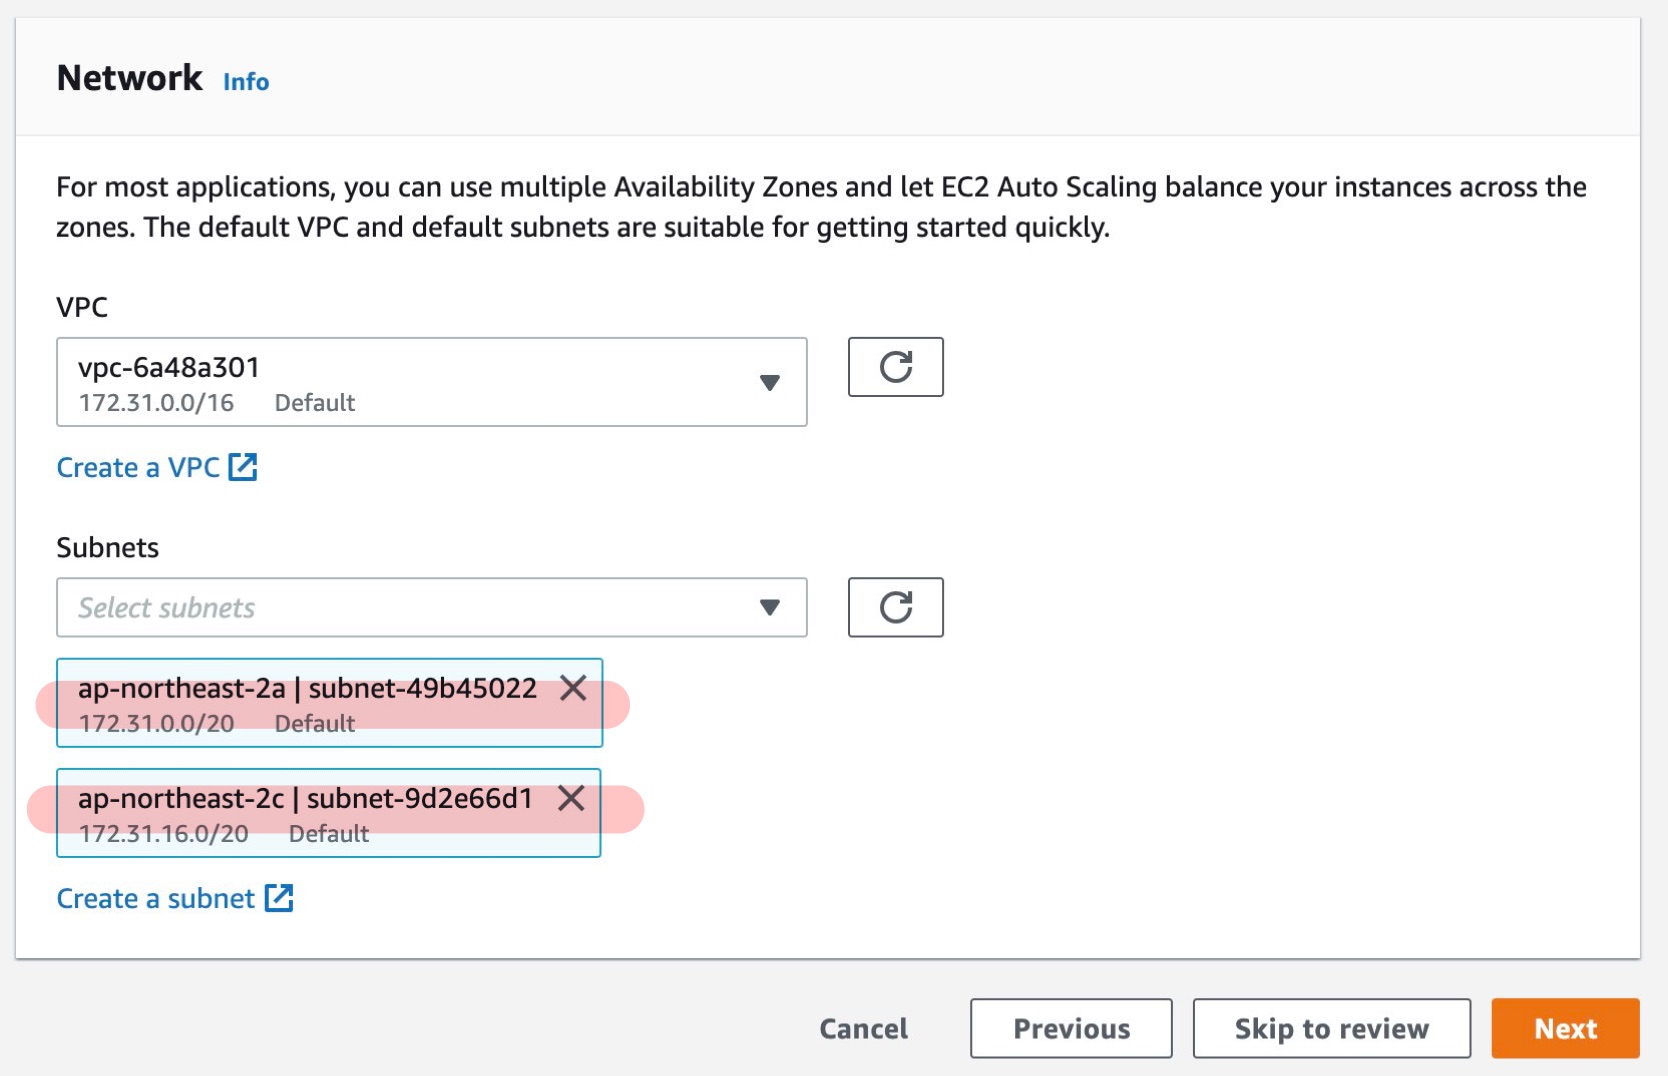This screenshot has height=1076, width=1668.
Task: Follow the Create a subnet link
Action: (155, 898)
